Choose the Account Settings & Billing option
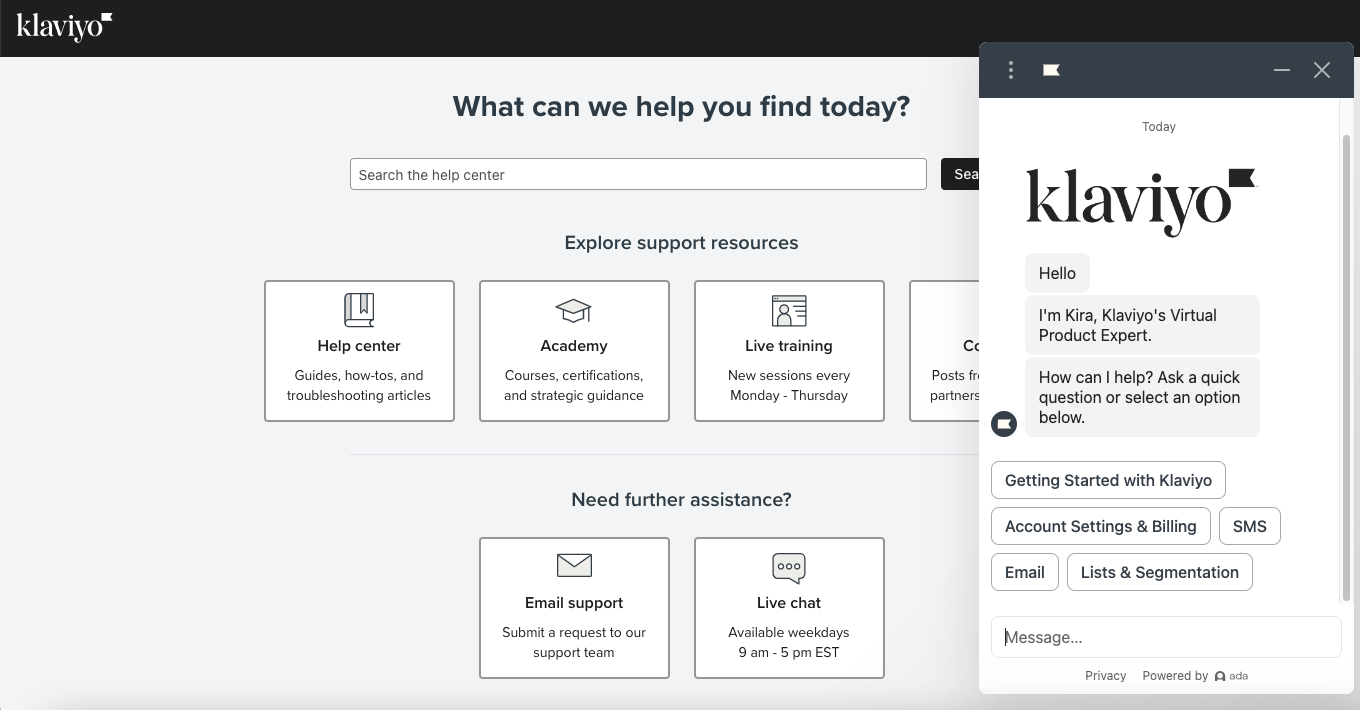Viewport: 1360px width, 710px height. (1100, 526)
